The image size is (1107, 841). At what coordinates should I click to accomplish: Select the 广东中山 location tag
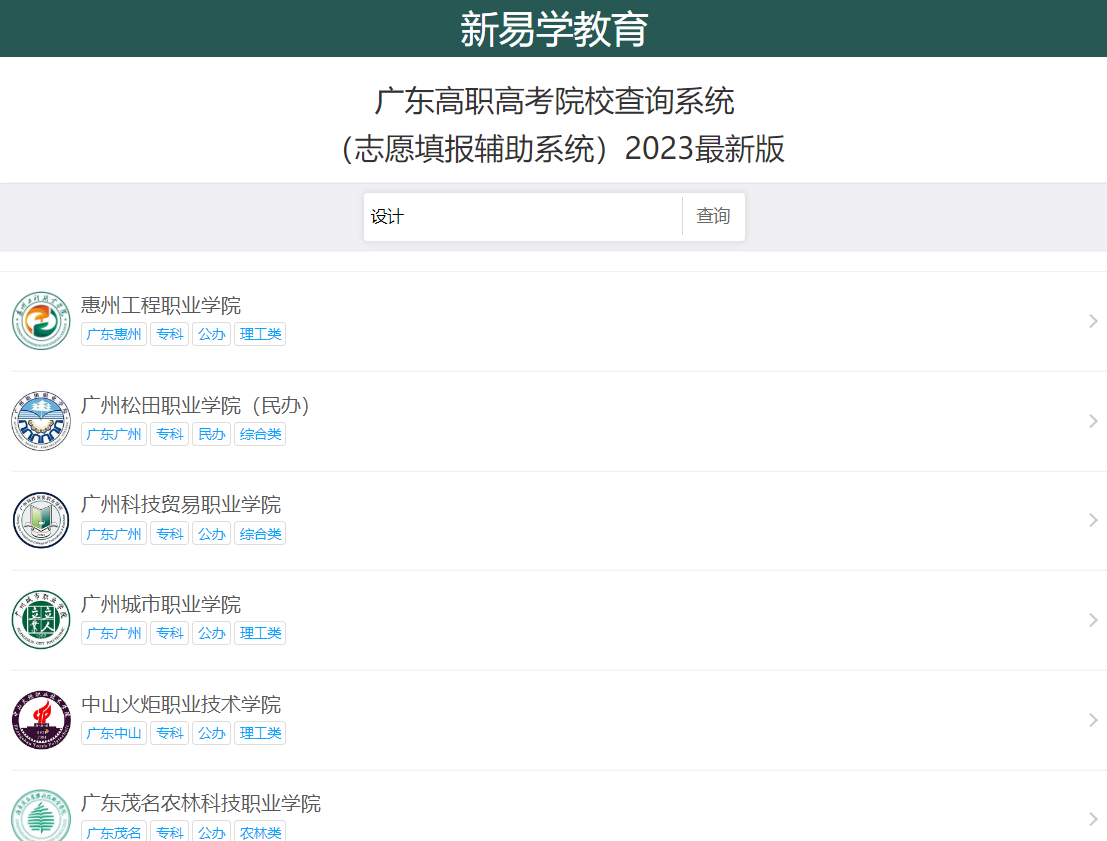point(113,733)
